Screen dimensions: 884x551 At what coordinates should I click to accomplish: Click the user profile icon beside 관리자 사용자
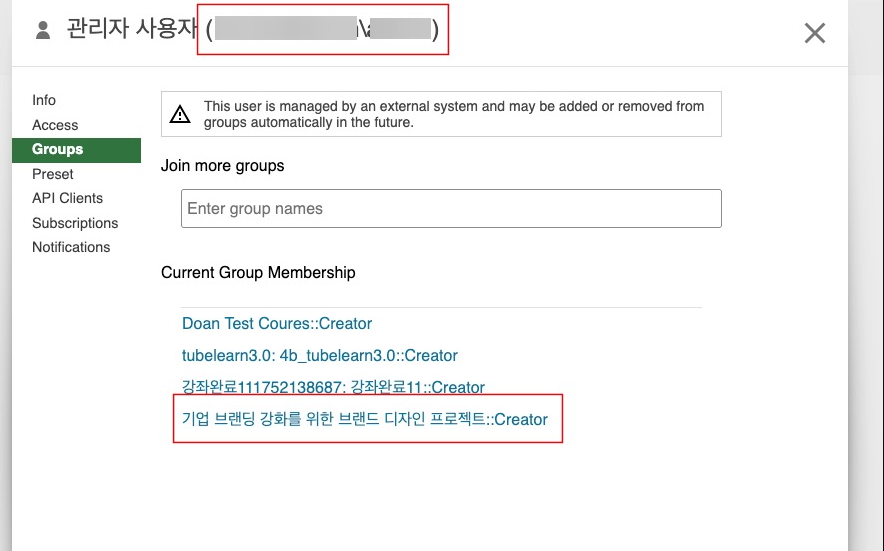coord(42,31)
